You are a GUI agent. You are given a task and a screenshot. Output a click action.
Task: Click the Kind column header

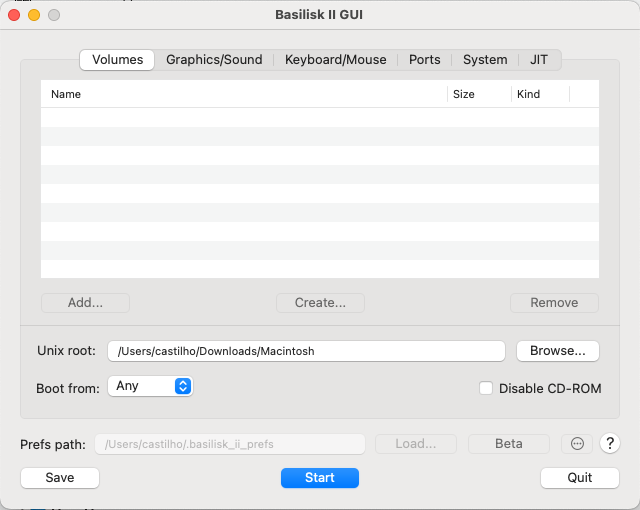(539, 94)
